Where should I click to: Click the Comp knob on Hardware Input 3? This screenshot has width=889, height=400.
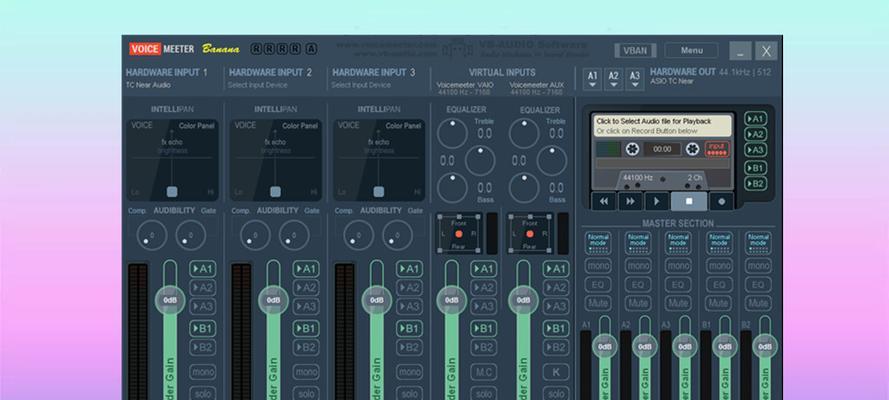pyautogui.click(x=358, y=235)
